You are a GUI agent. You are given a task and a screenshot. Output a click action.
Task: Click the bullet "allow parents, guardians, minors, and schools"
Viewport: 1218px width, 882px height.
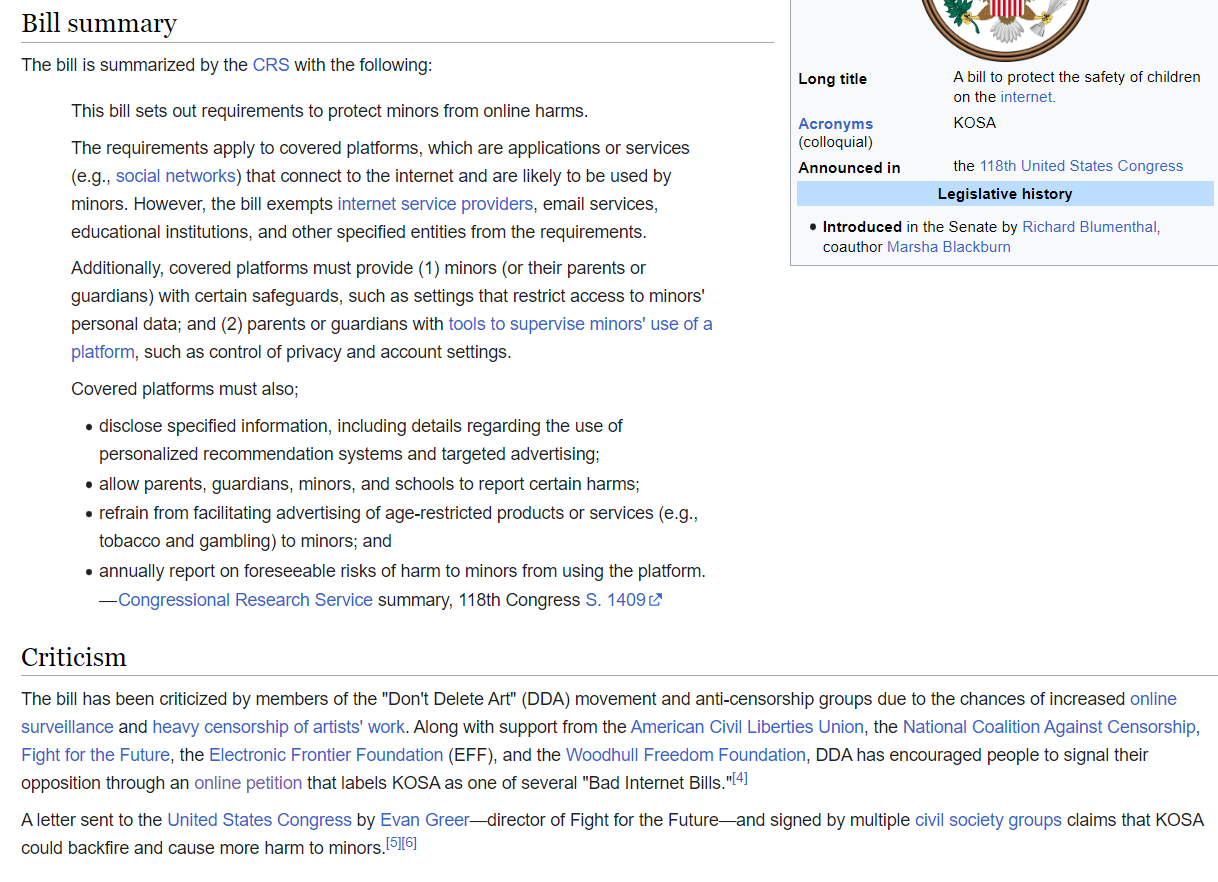tap(369, 484)
